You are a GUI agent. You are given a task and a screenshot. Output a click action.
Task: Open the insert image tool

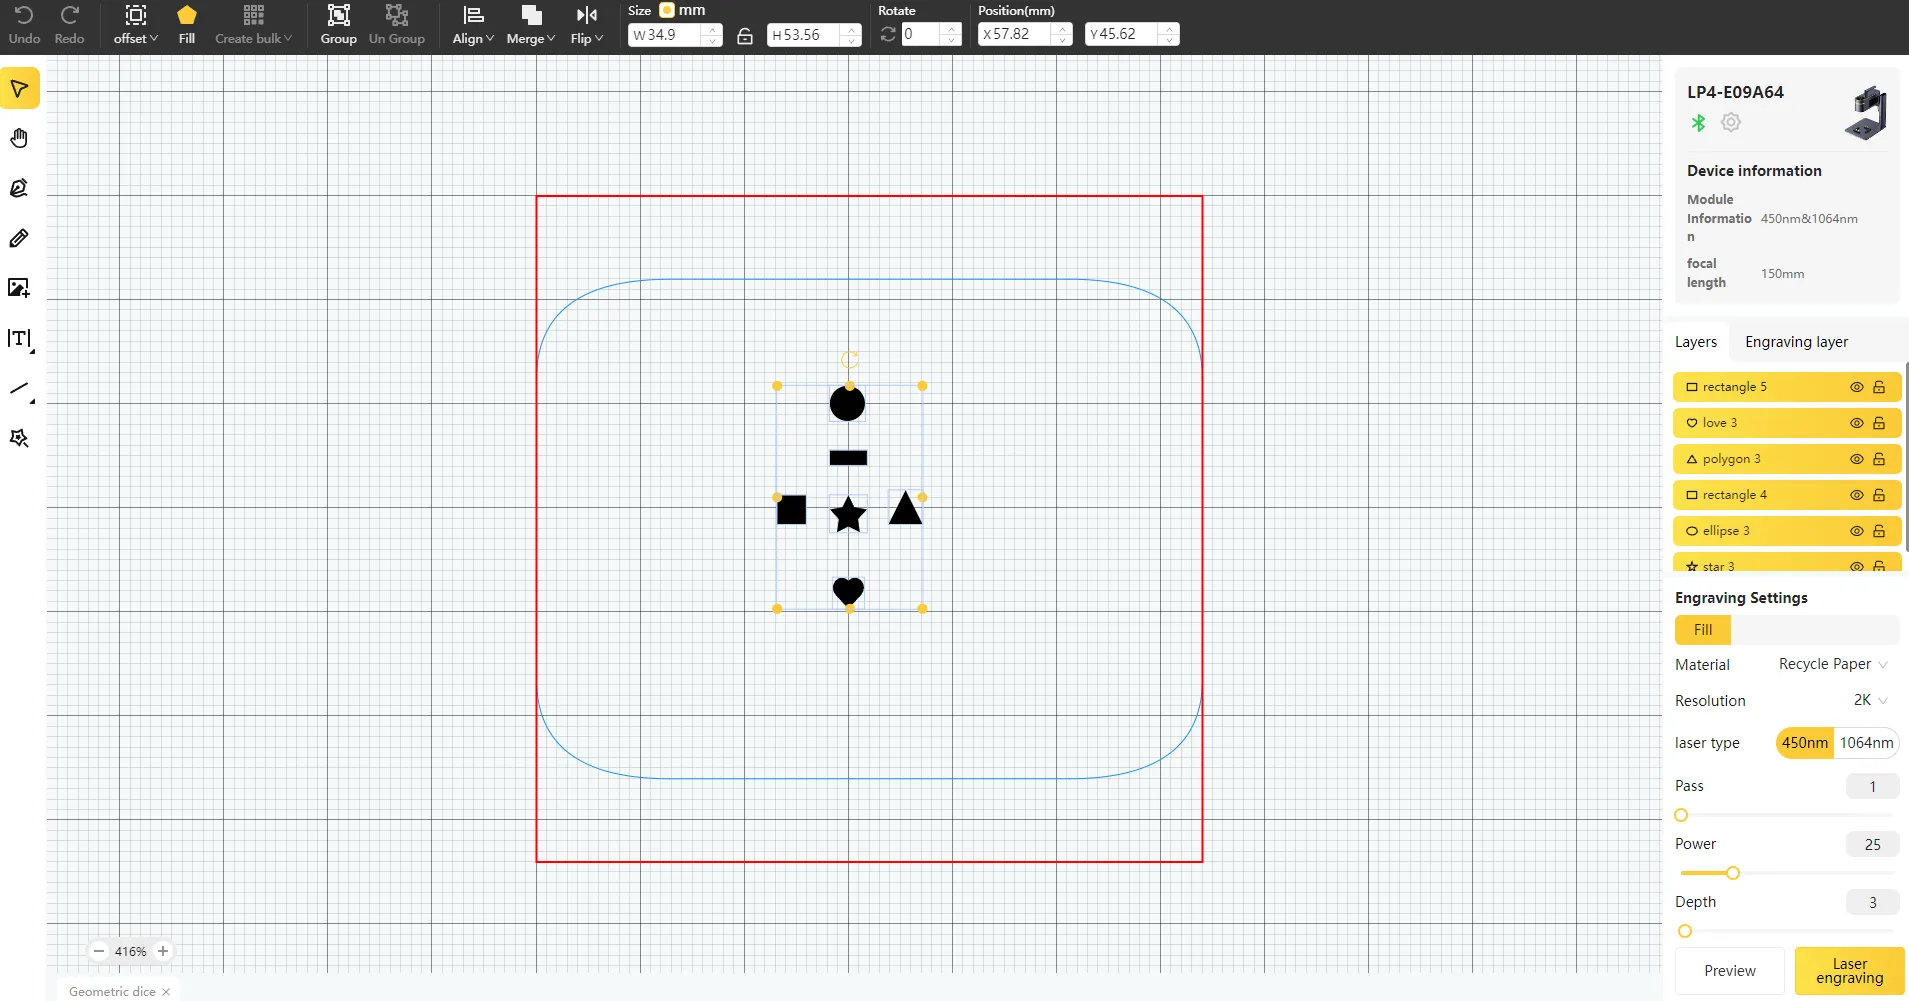click(x=19, y=288)
